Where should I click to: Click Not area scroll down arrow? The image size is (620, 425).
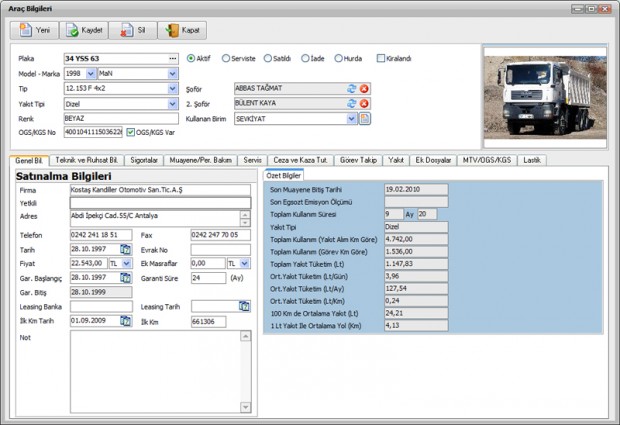point(246,407)
